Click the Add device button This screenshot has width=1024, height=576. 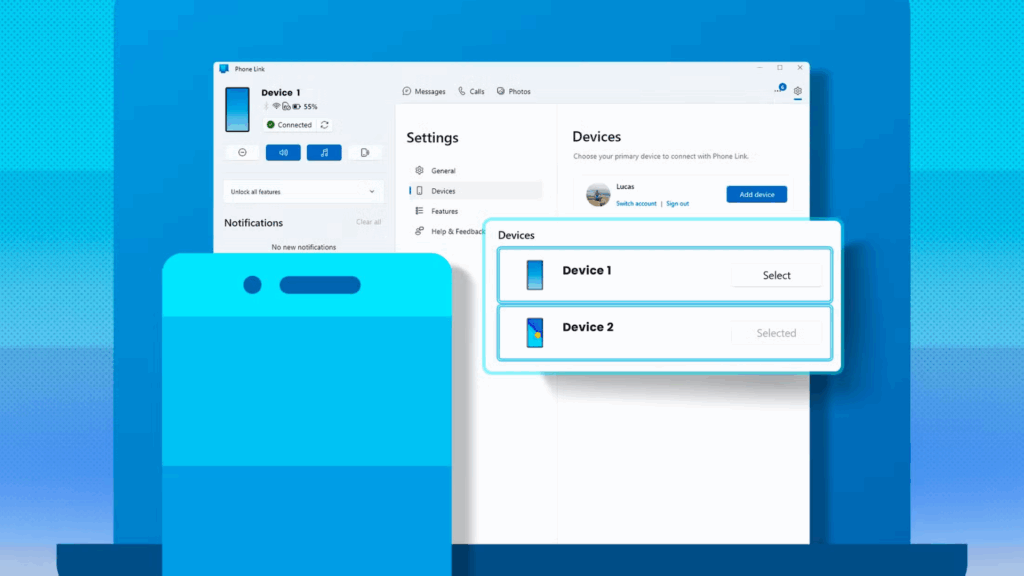tap(756, 195)
